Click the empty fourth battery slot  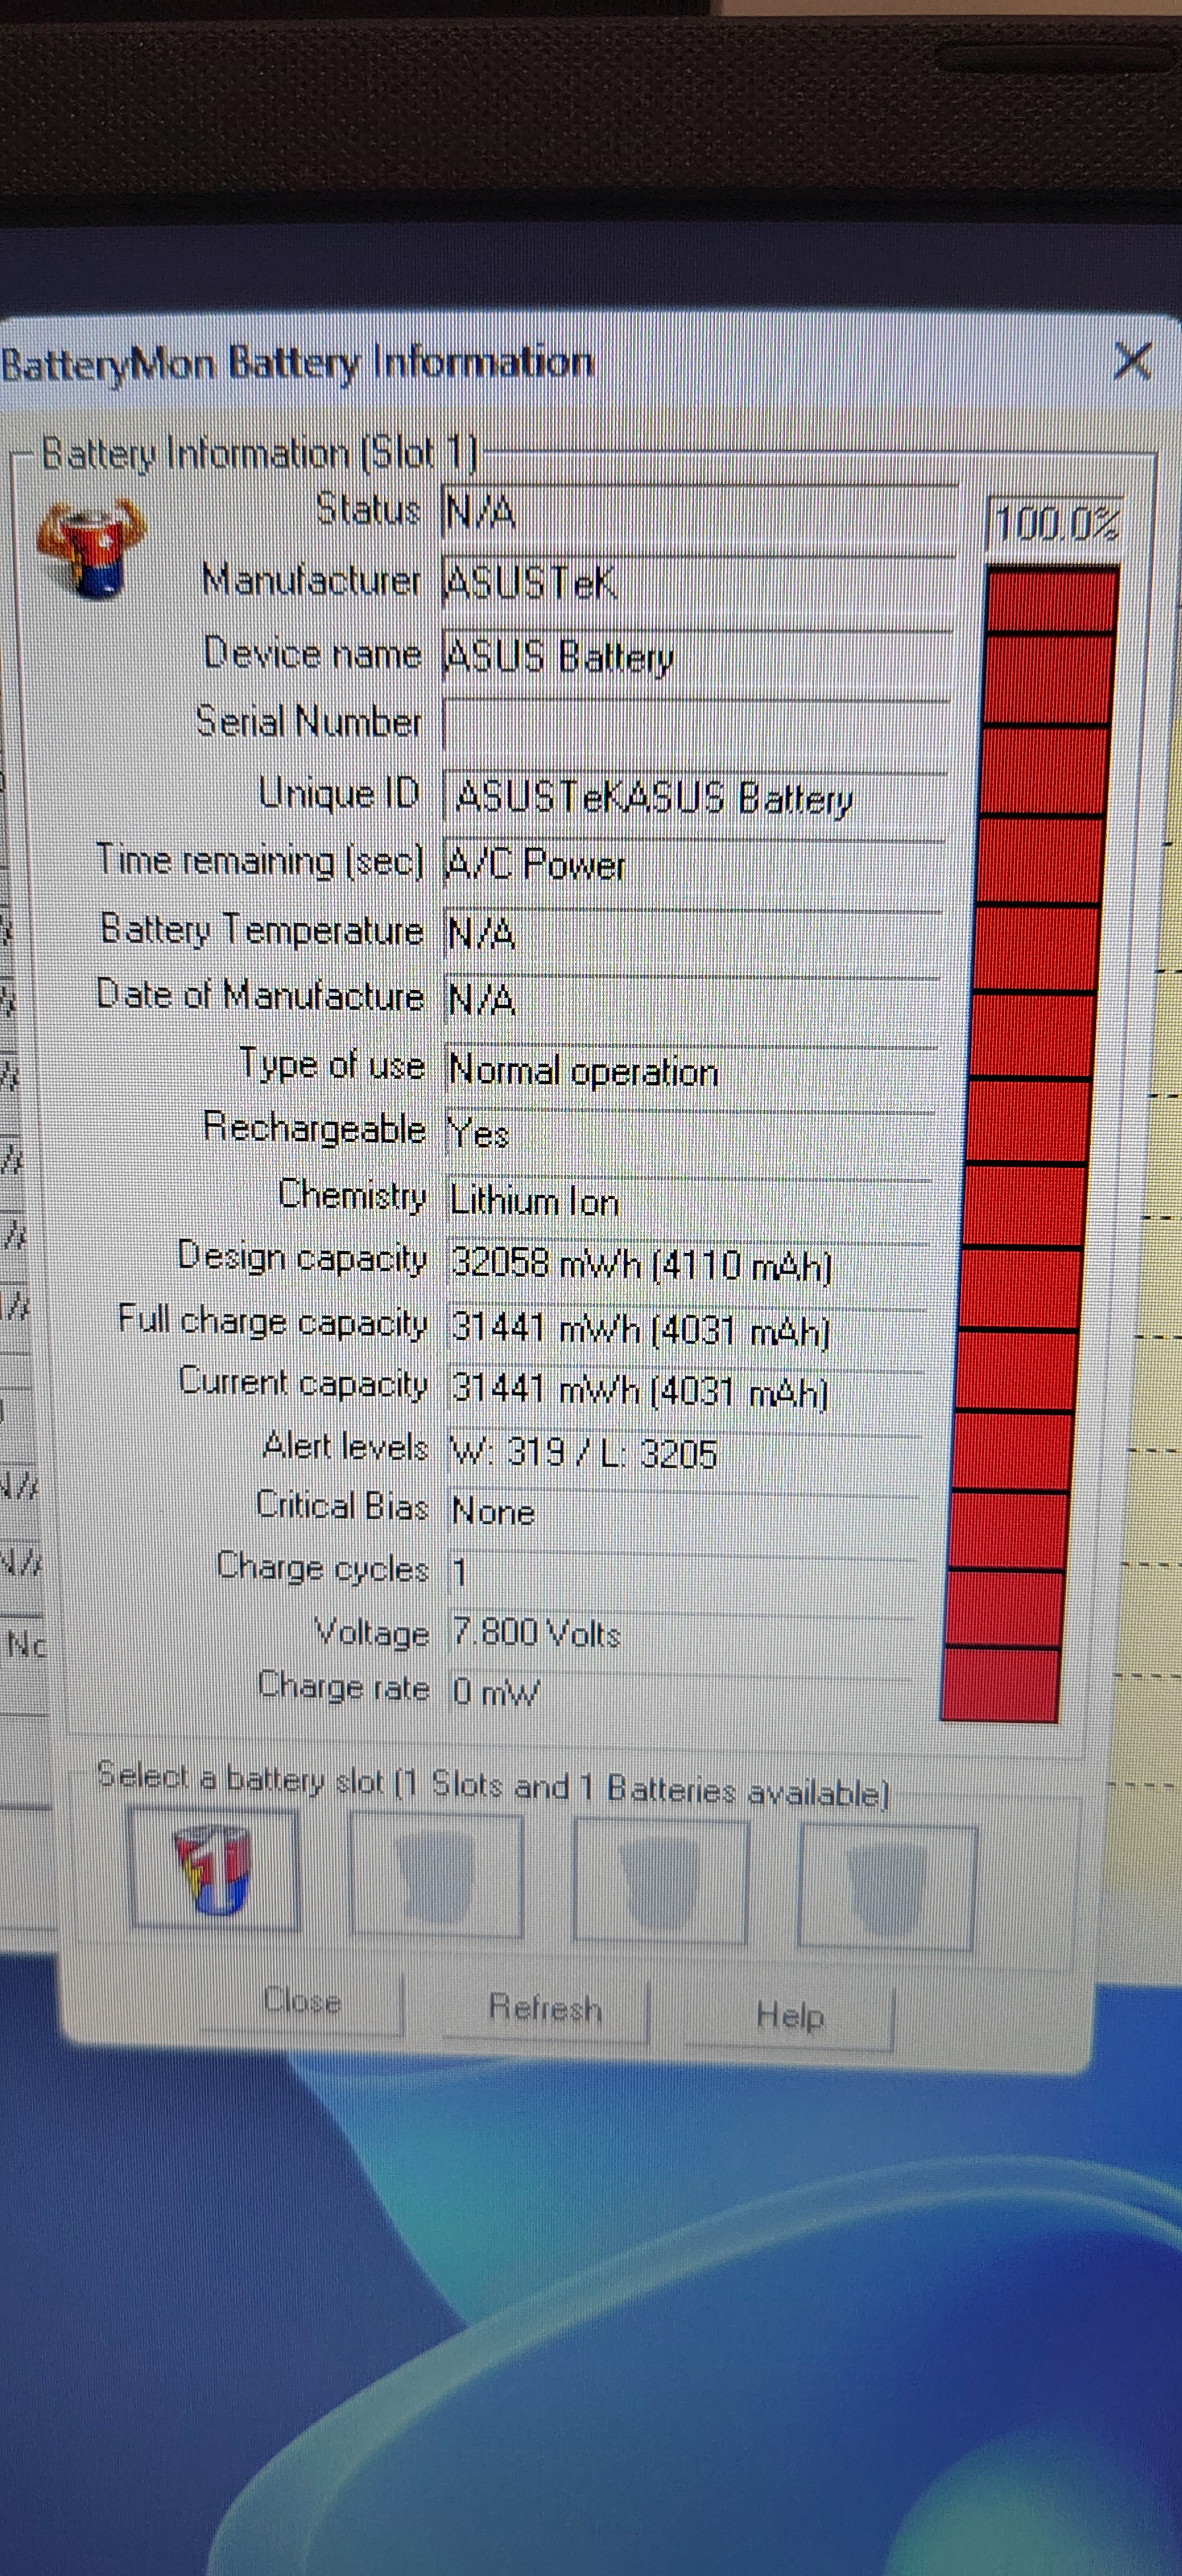point(886,1887)
